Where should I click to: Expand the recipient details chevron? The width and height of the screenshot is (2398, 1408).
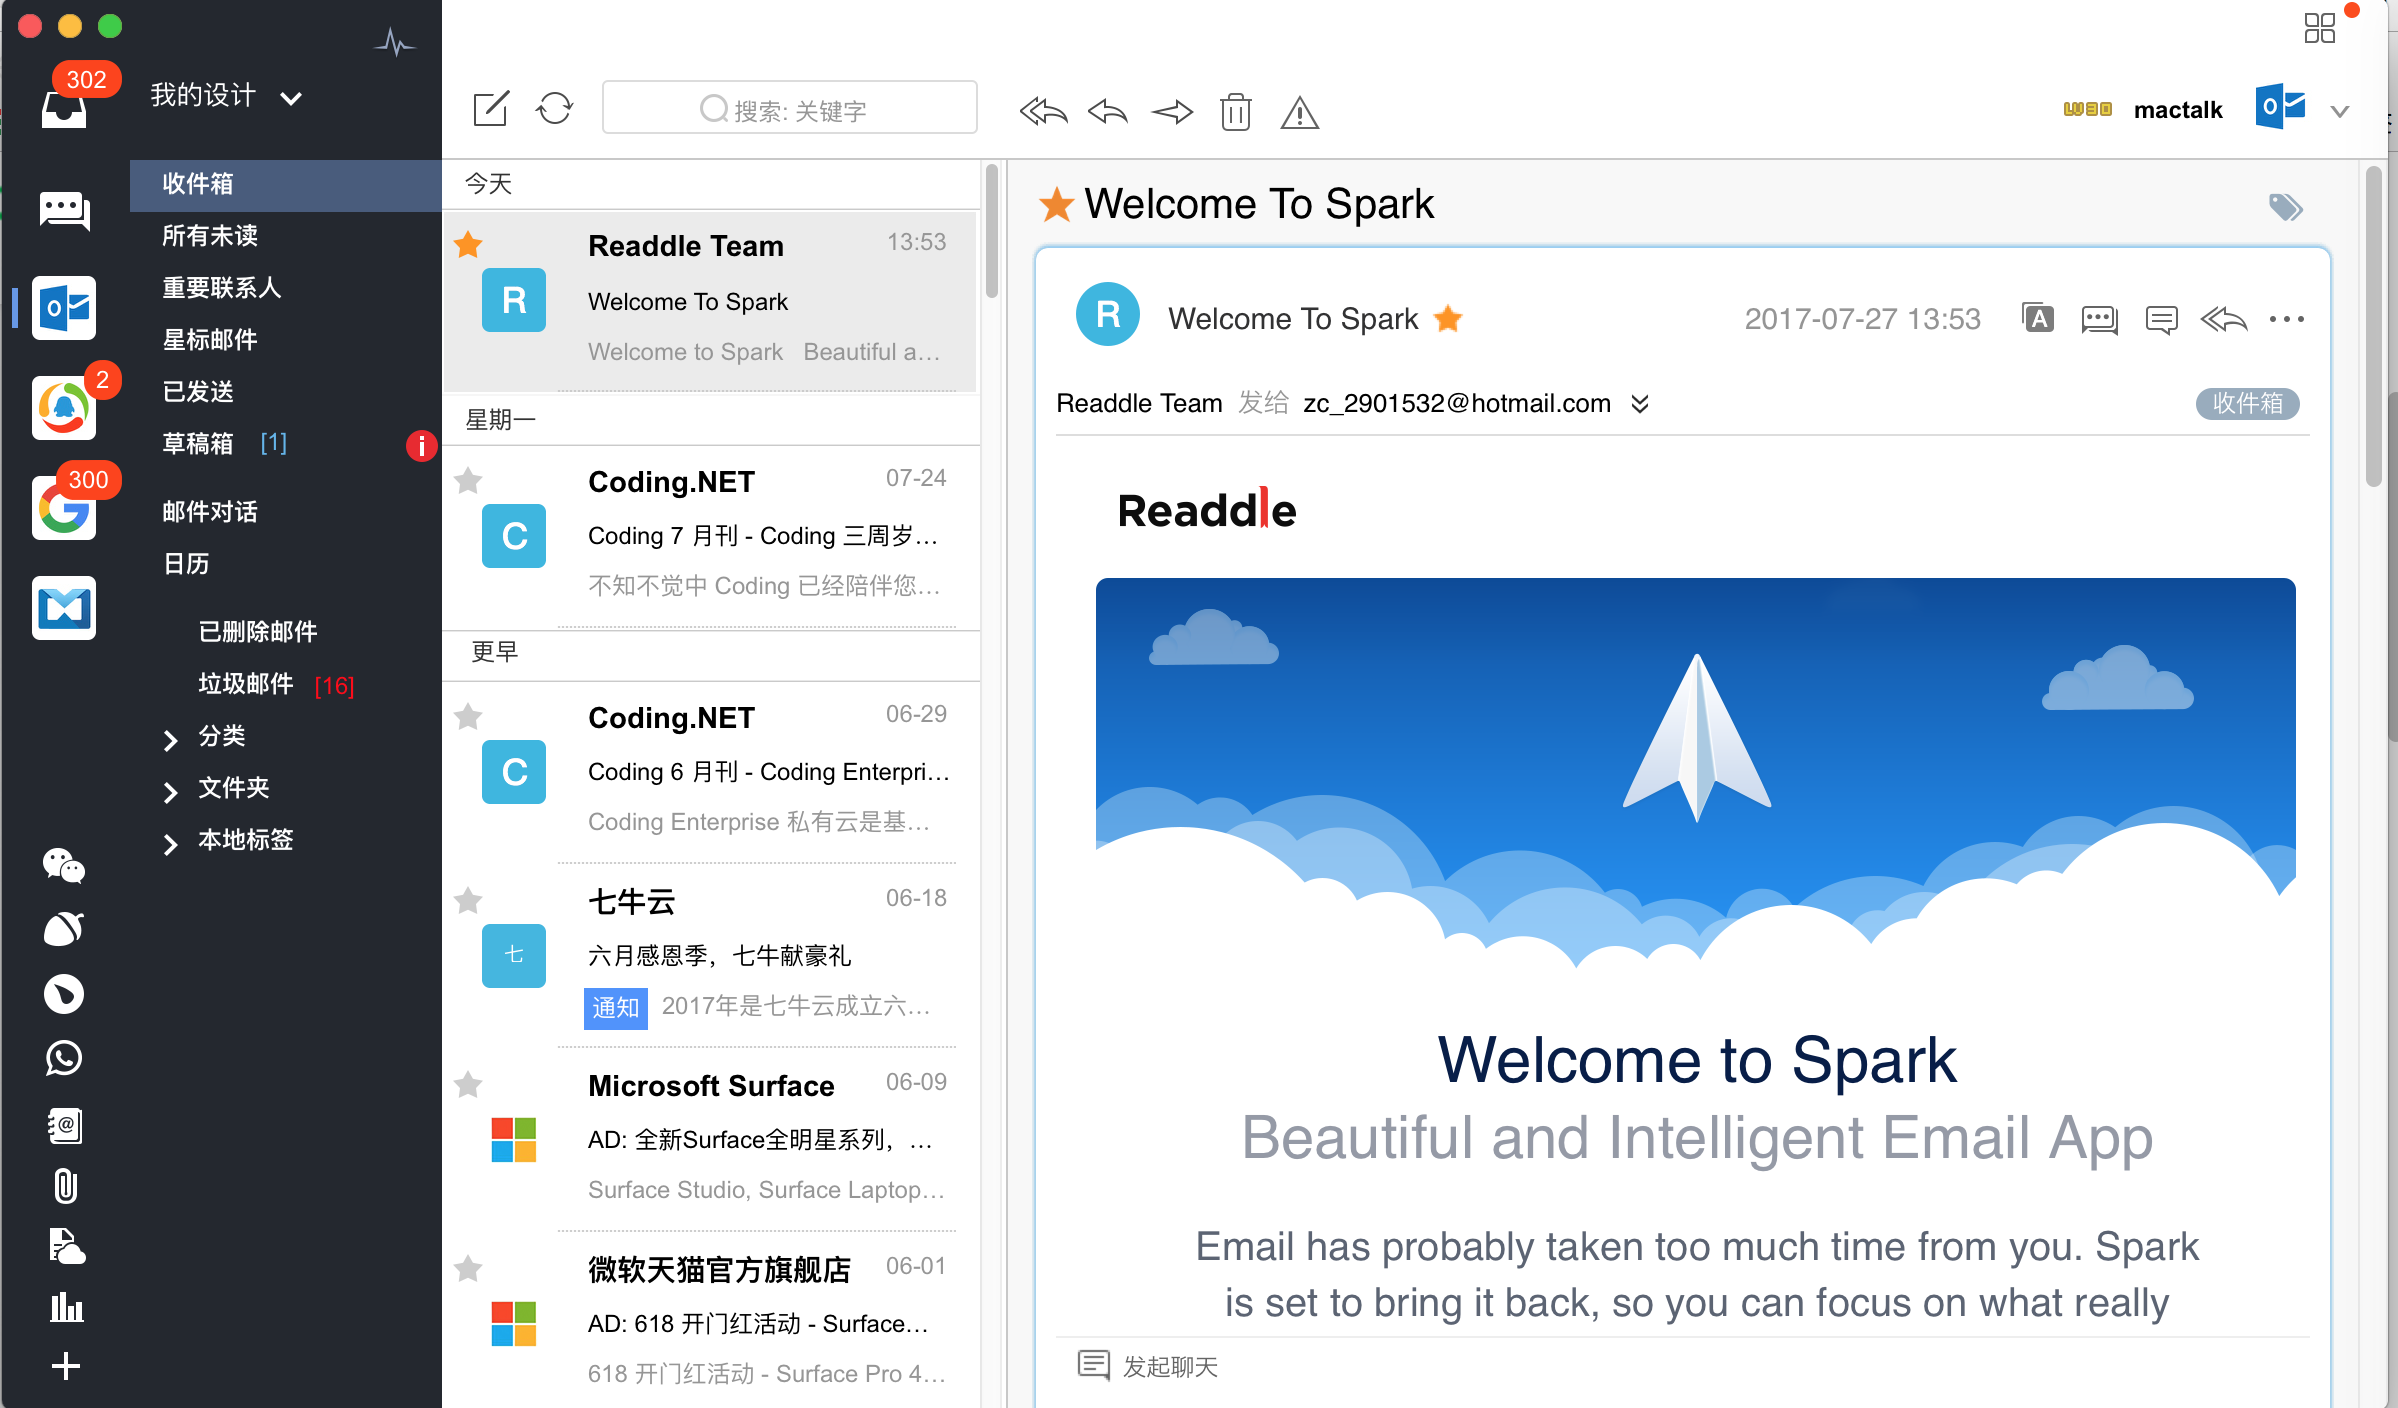pyautogui.click(x=1640, y=403)
